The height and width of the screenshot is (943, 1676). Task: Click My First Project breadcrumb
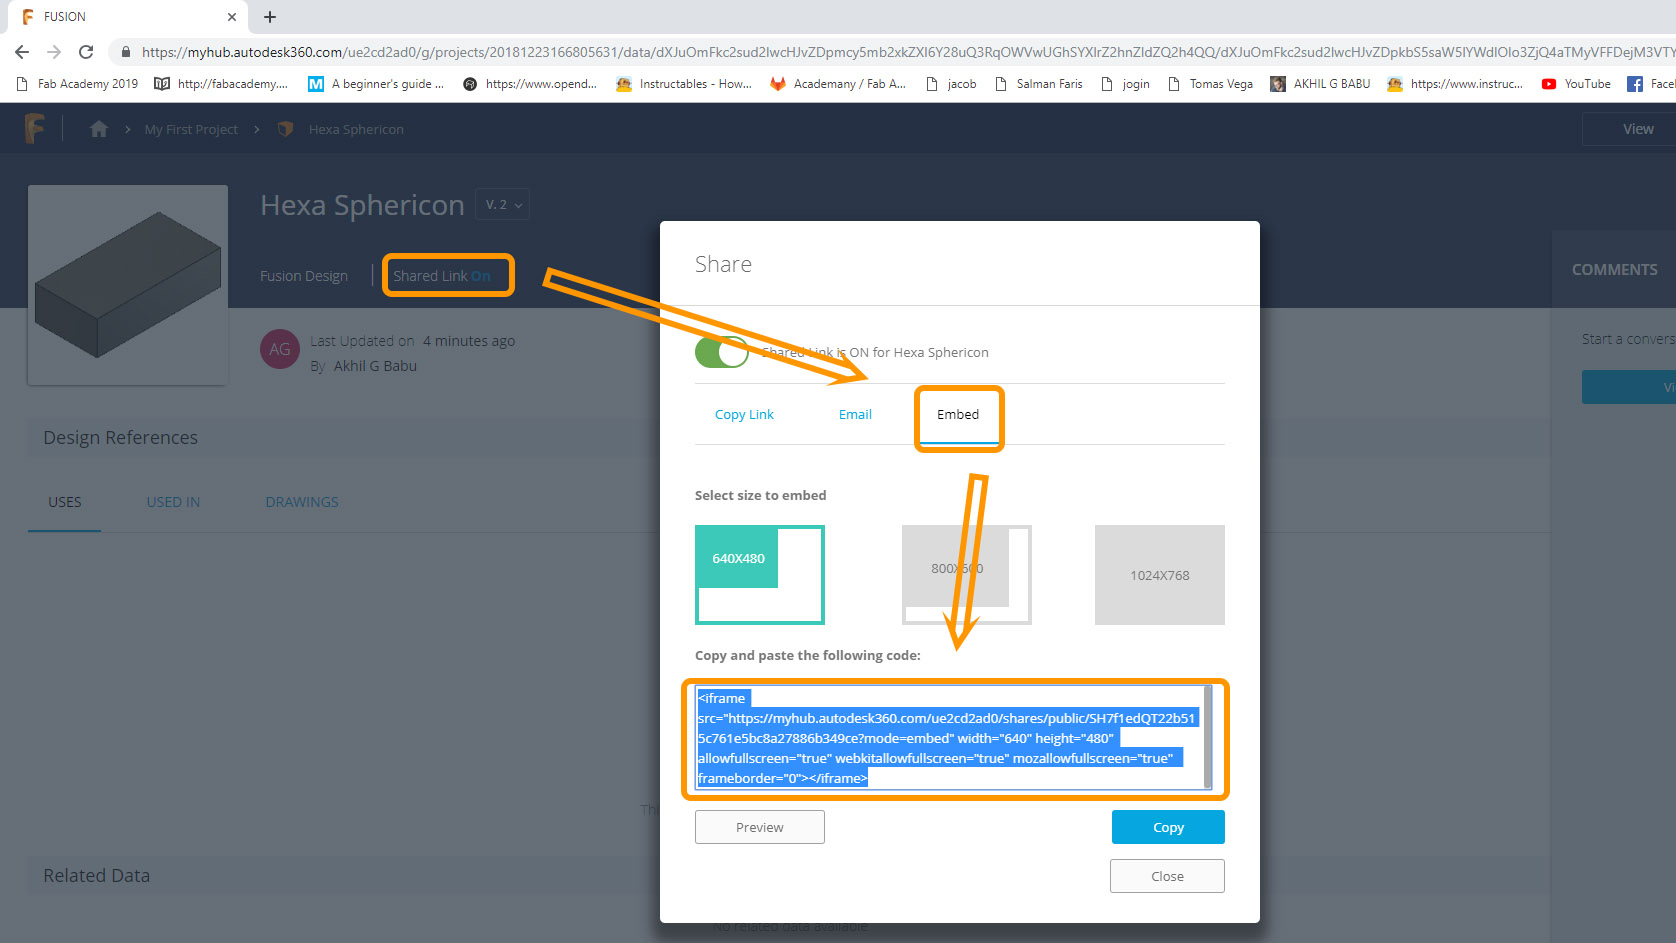(x=191, y=129)
